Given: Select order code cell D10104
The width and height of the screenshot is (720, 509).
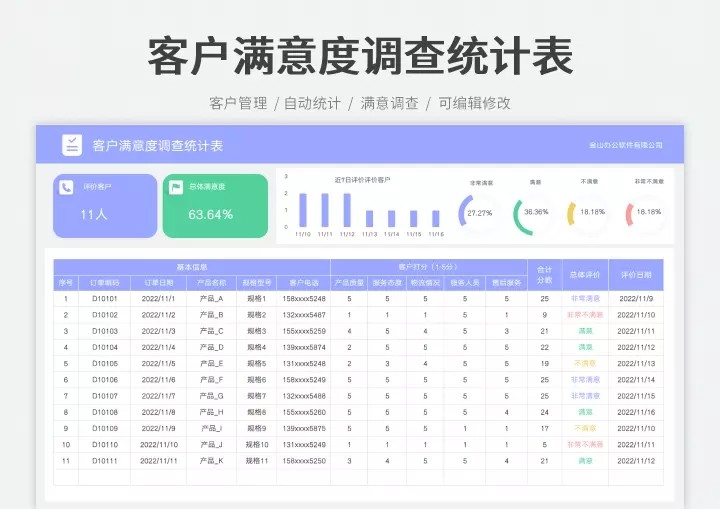Looking at the screenshot, I should (105, 347).
